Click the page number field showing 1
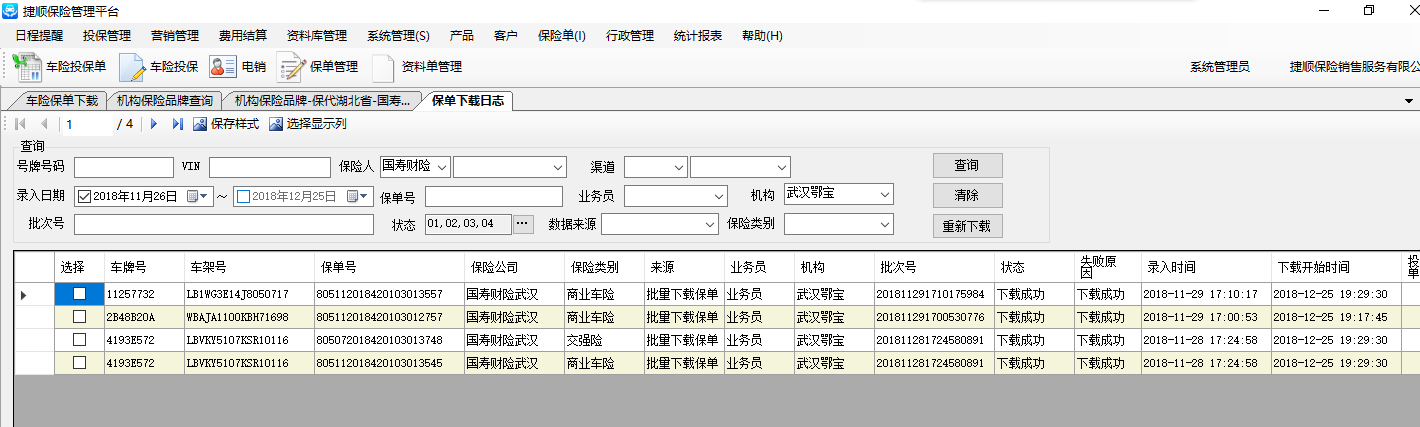The width and height of the screenshot is (1420, 427). click(86, 124)
